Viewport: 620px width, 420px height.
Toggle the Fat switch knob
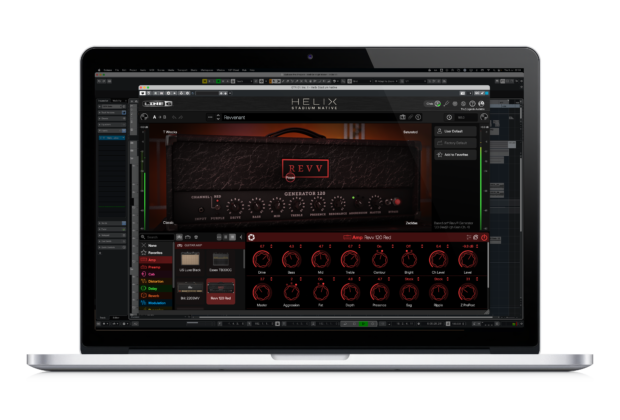pyautogui.click(x=321, y=293)
